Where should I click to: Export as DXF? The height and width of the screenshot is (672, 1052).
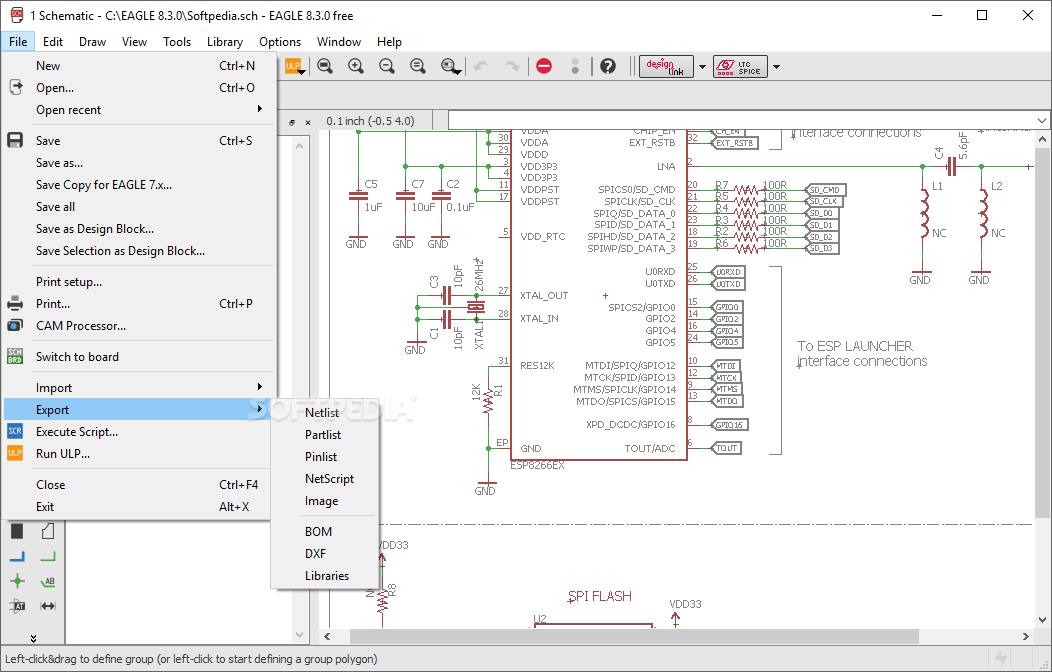point(325,554)
